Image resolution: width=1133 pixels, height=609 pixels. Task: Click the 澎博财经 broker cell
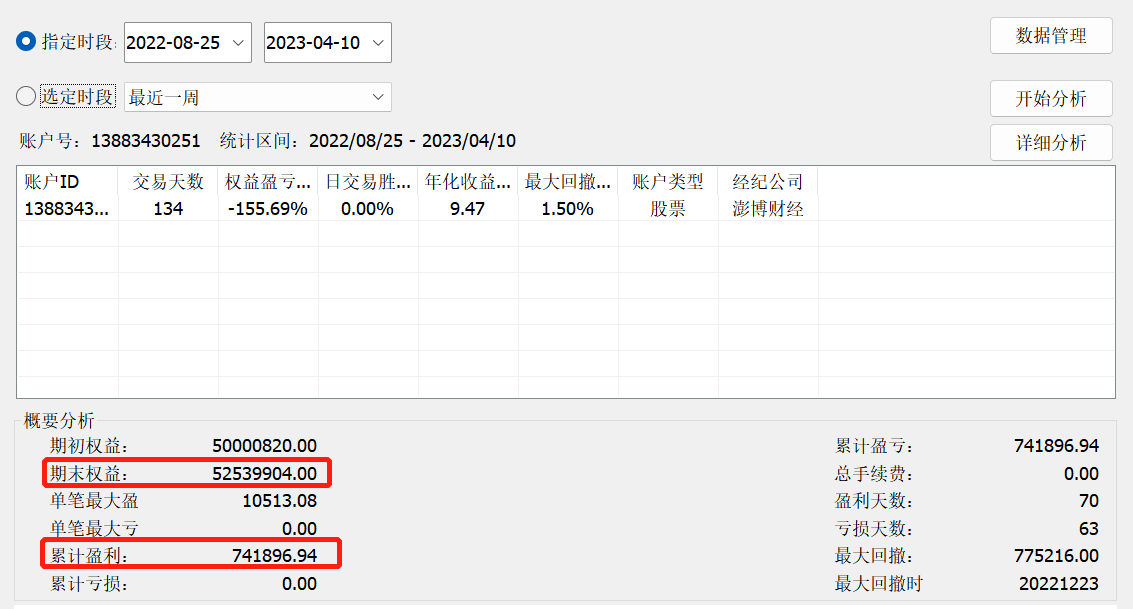[768, 209]
